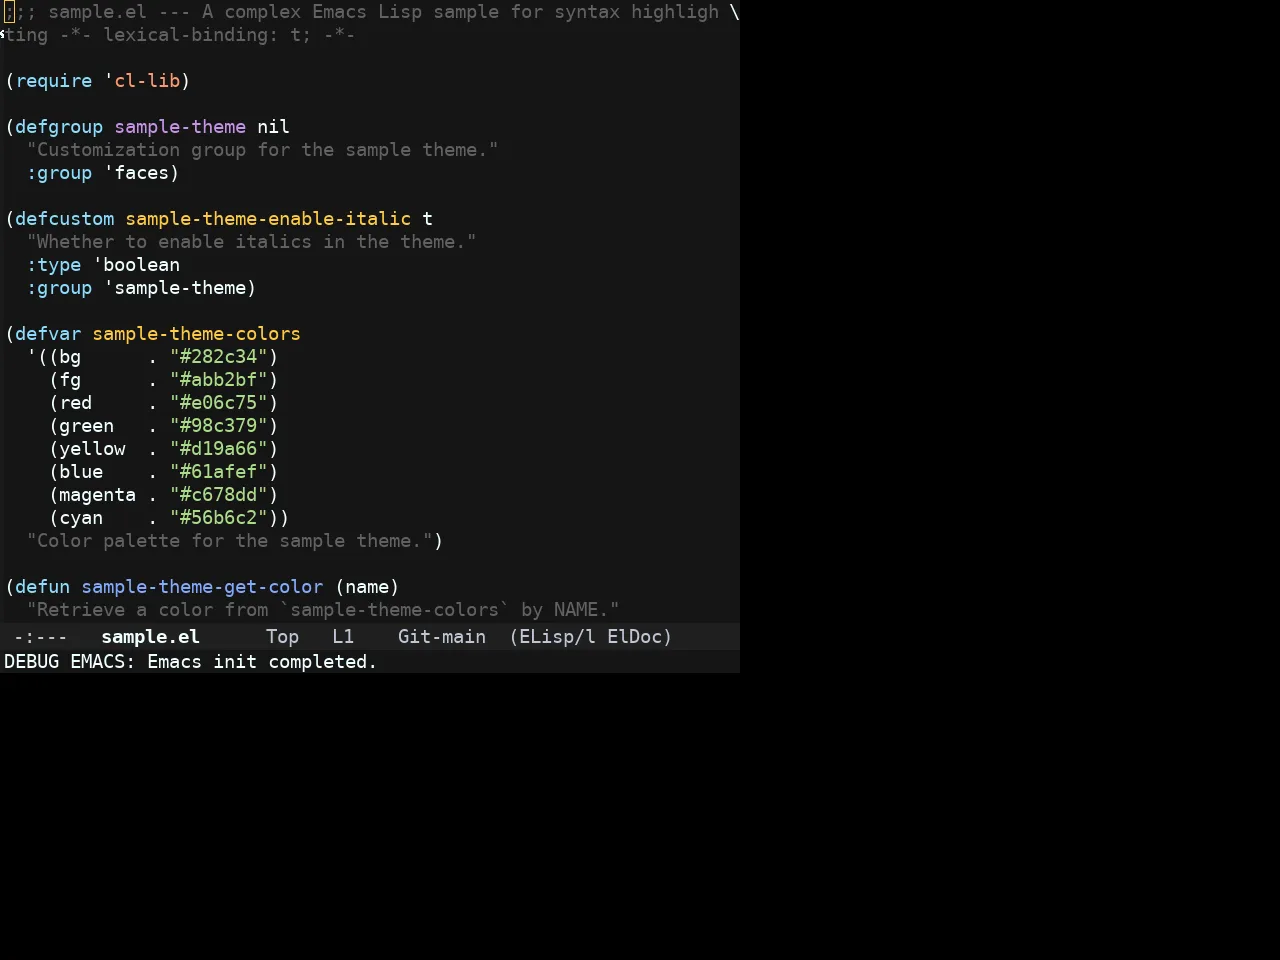1280x960 pixels.
Task: Click the docstring "Whether to enable italics in the theme."
Action: (x=251, y=242)
